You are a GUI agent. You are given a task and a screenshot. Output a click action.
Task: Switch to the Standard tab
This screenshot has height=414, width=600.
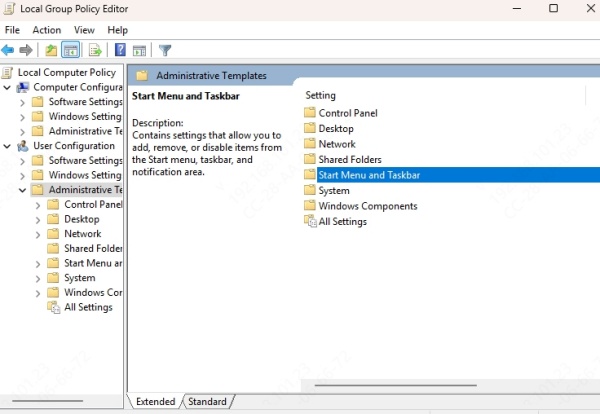coord(207,401)
